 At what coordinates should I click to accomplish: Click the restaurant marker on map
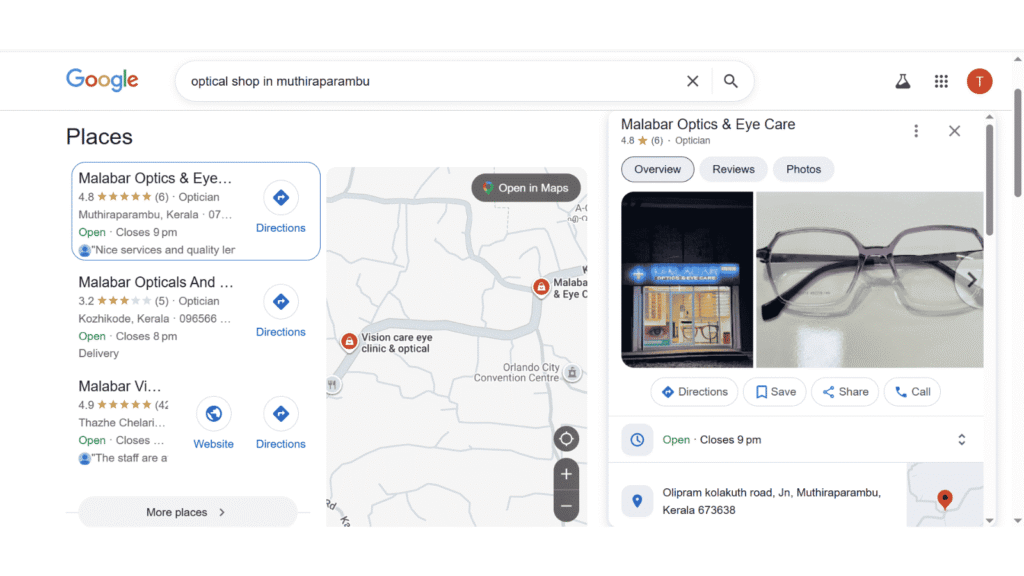332,385
